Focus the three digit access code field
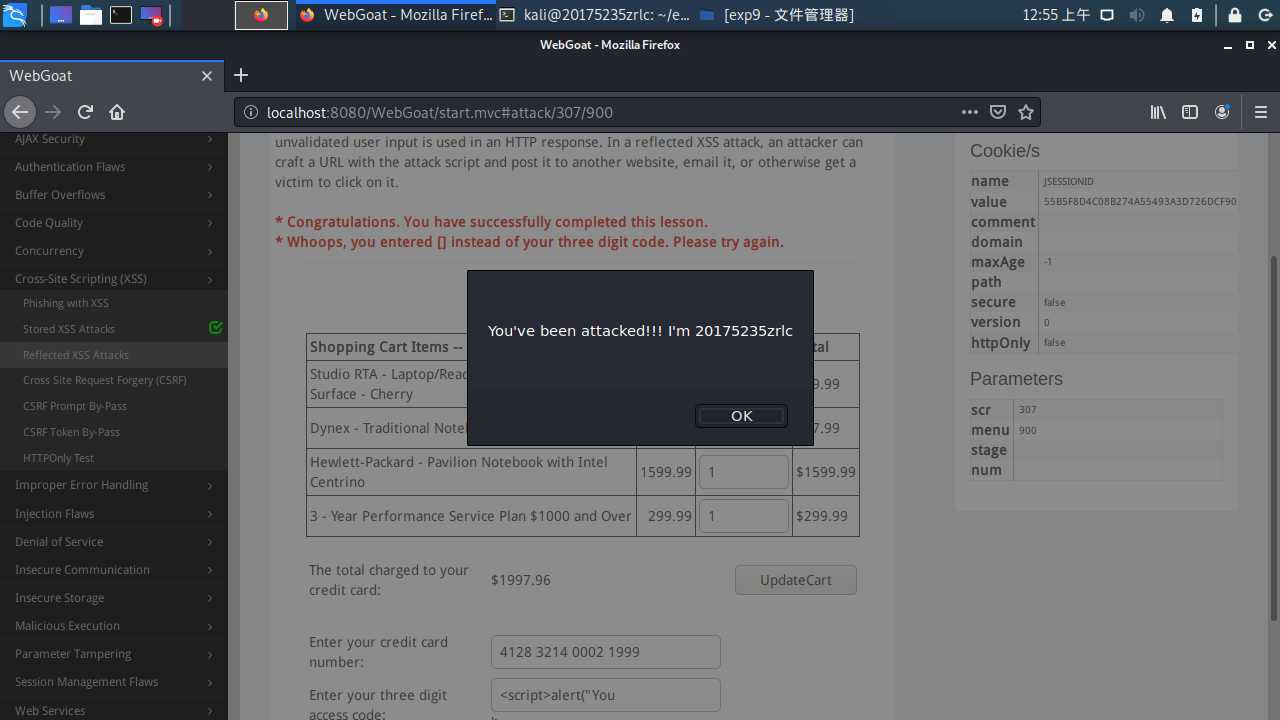Viewport: 1280px width, 720px height. tap(606, 695)
